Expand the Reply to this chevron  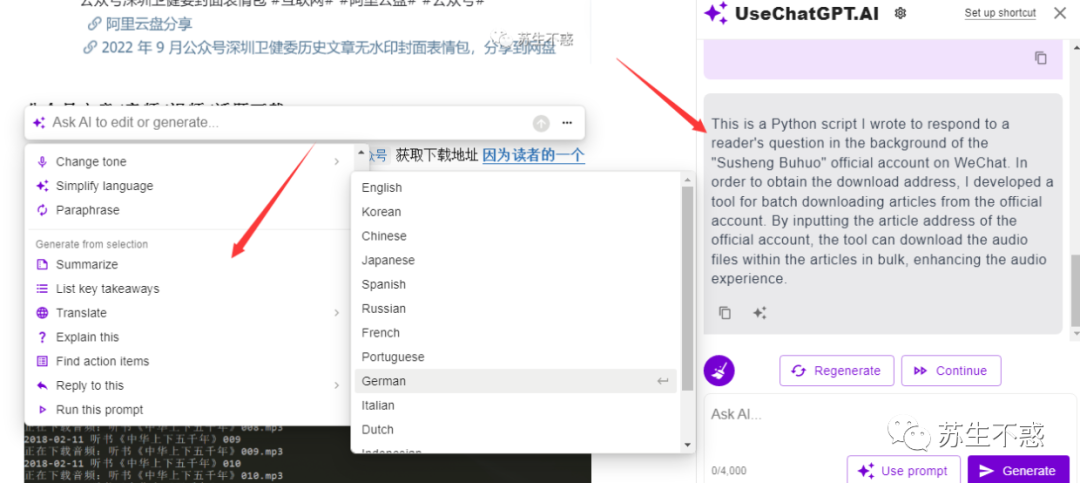[x=337, y=385]
